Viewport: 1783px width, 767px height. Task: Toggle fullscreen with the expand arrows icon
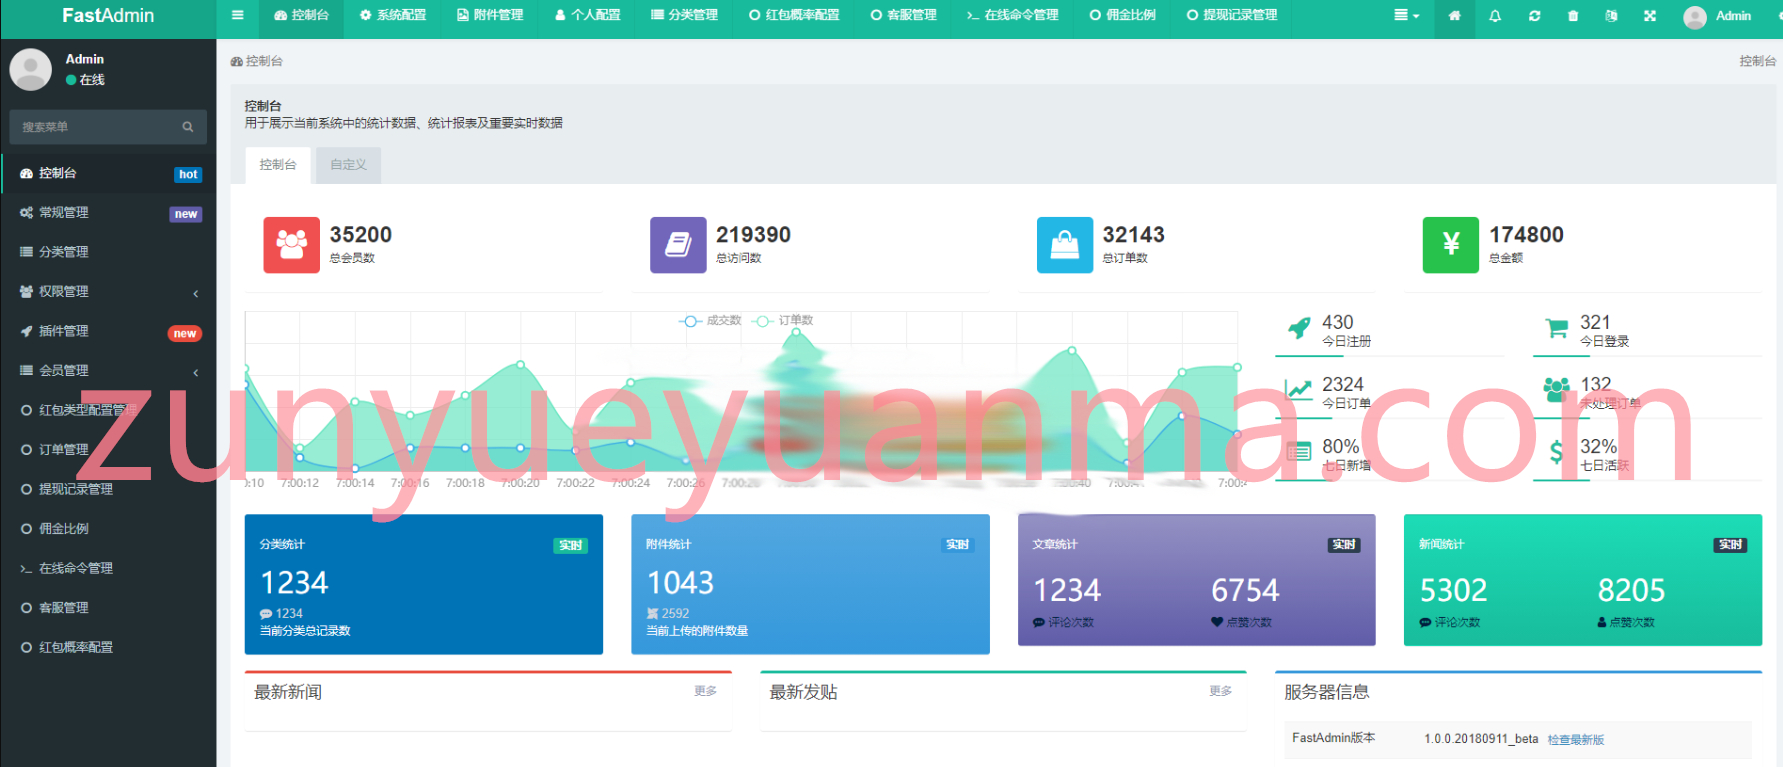pyautogui.click(x=1650, y=15)
